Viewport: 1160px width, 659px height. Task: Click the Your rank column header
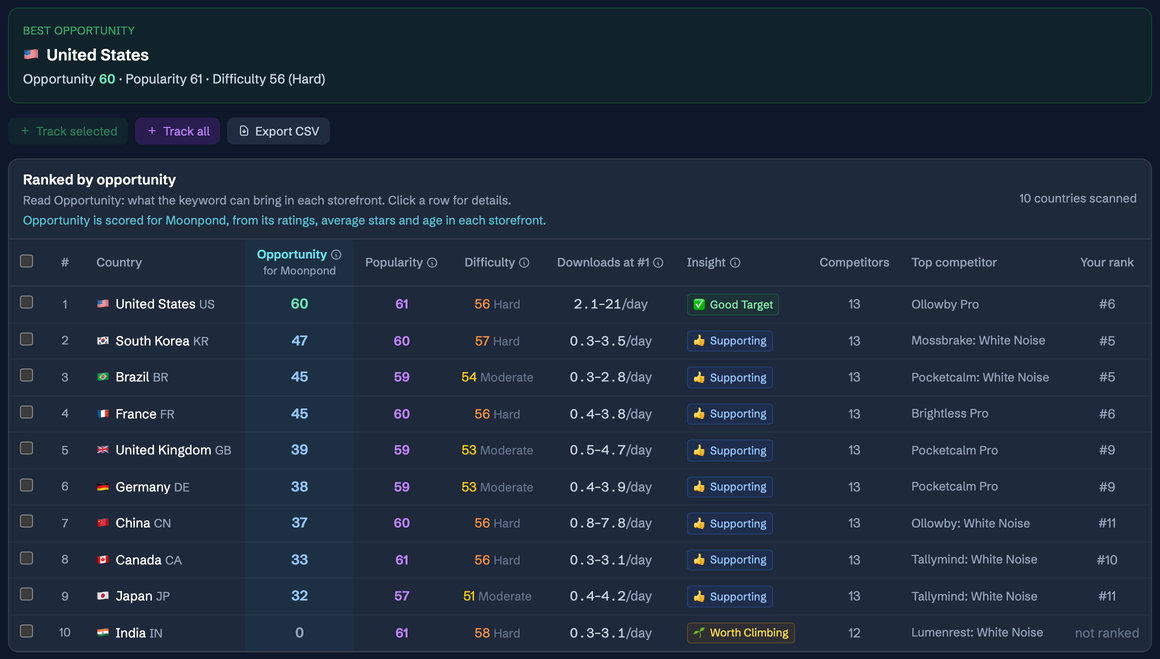click(1107, 263)
